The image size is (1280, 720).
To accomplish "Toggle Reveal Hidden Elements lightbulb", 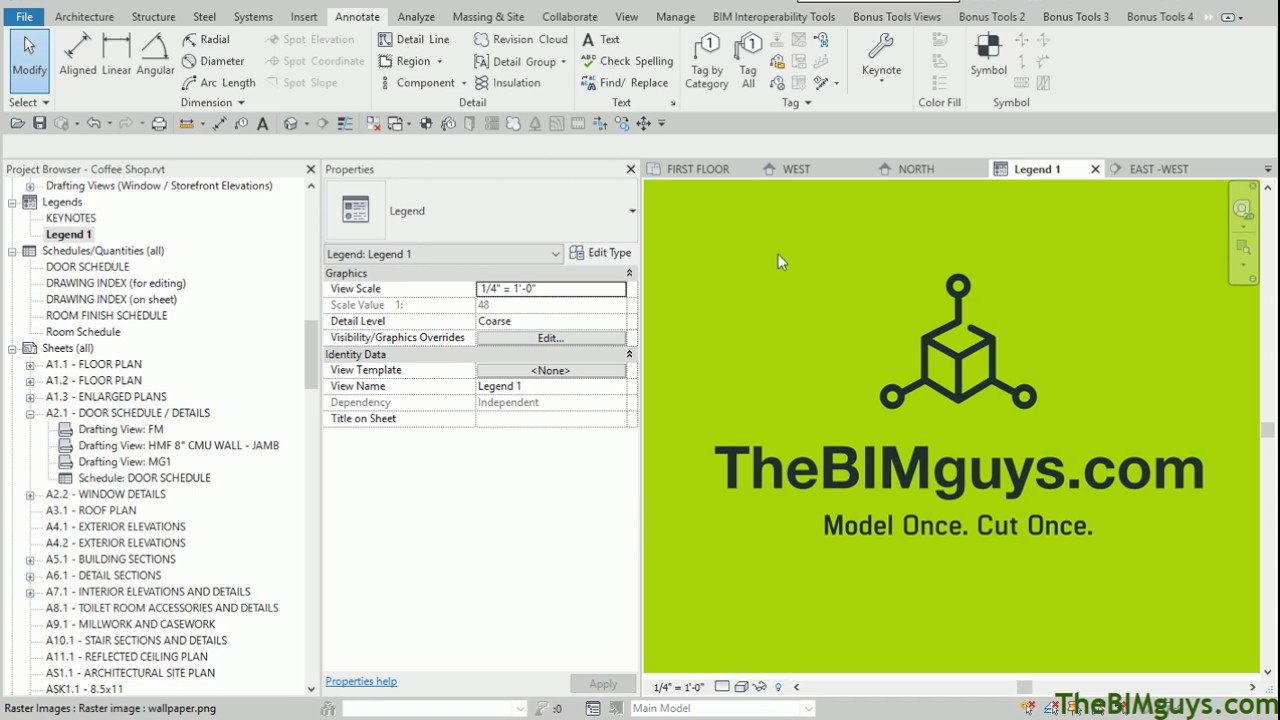I will [778, 687].
